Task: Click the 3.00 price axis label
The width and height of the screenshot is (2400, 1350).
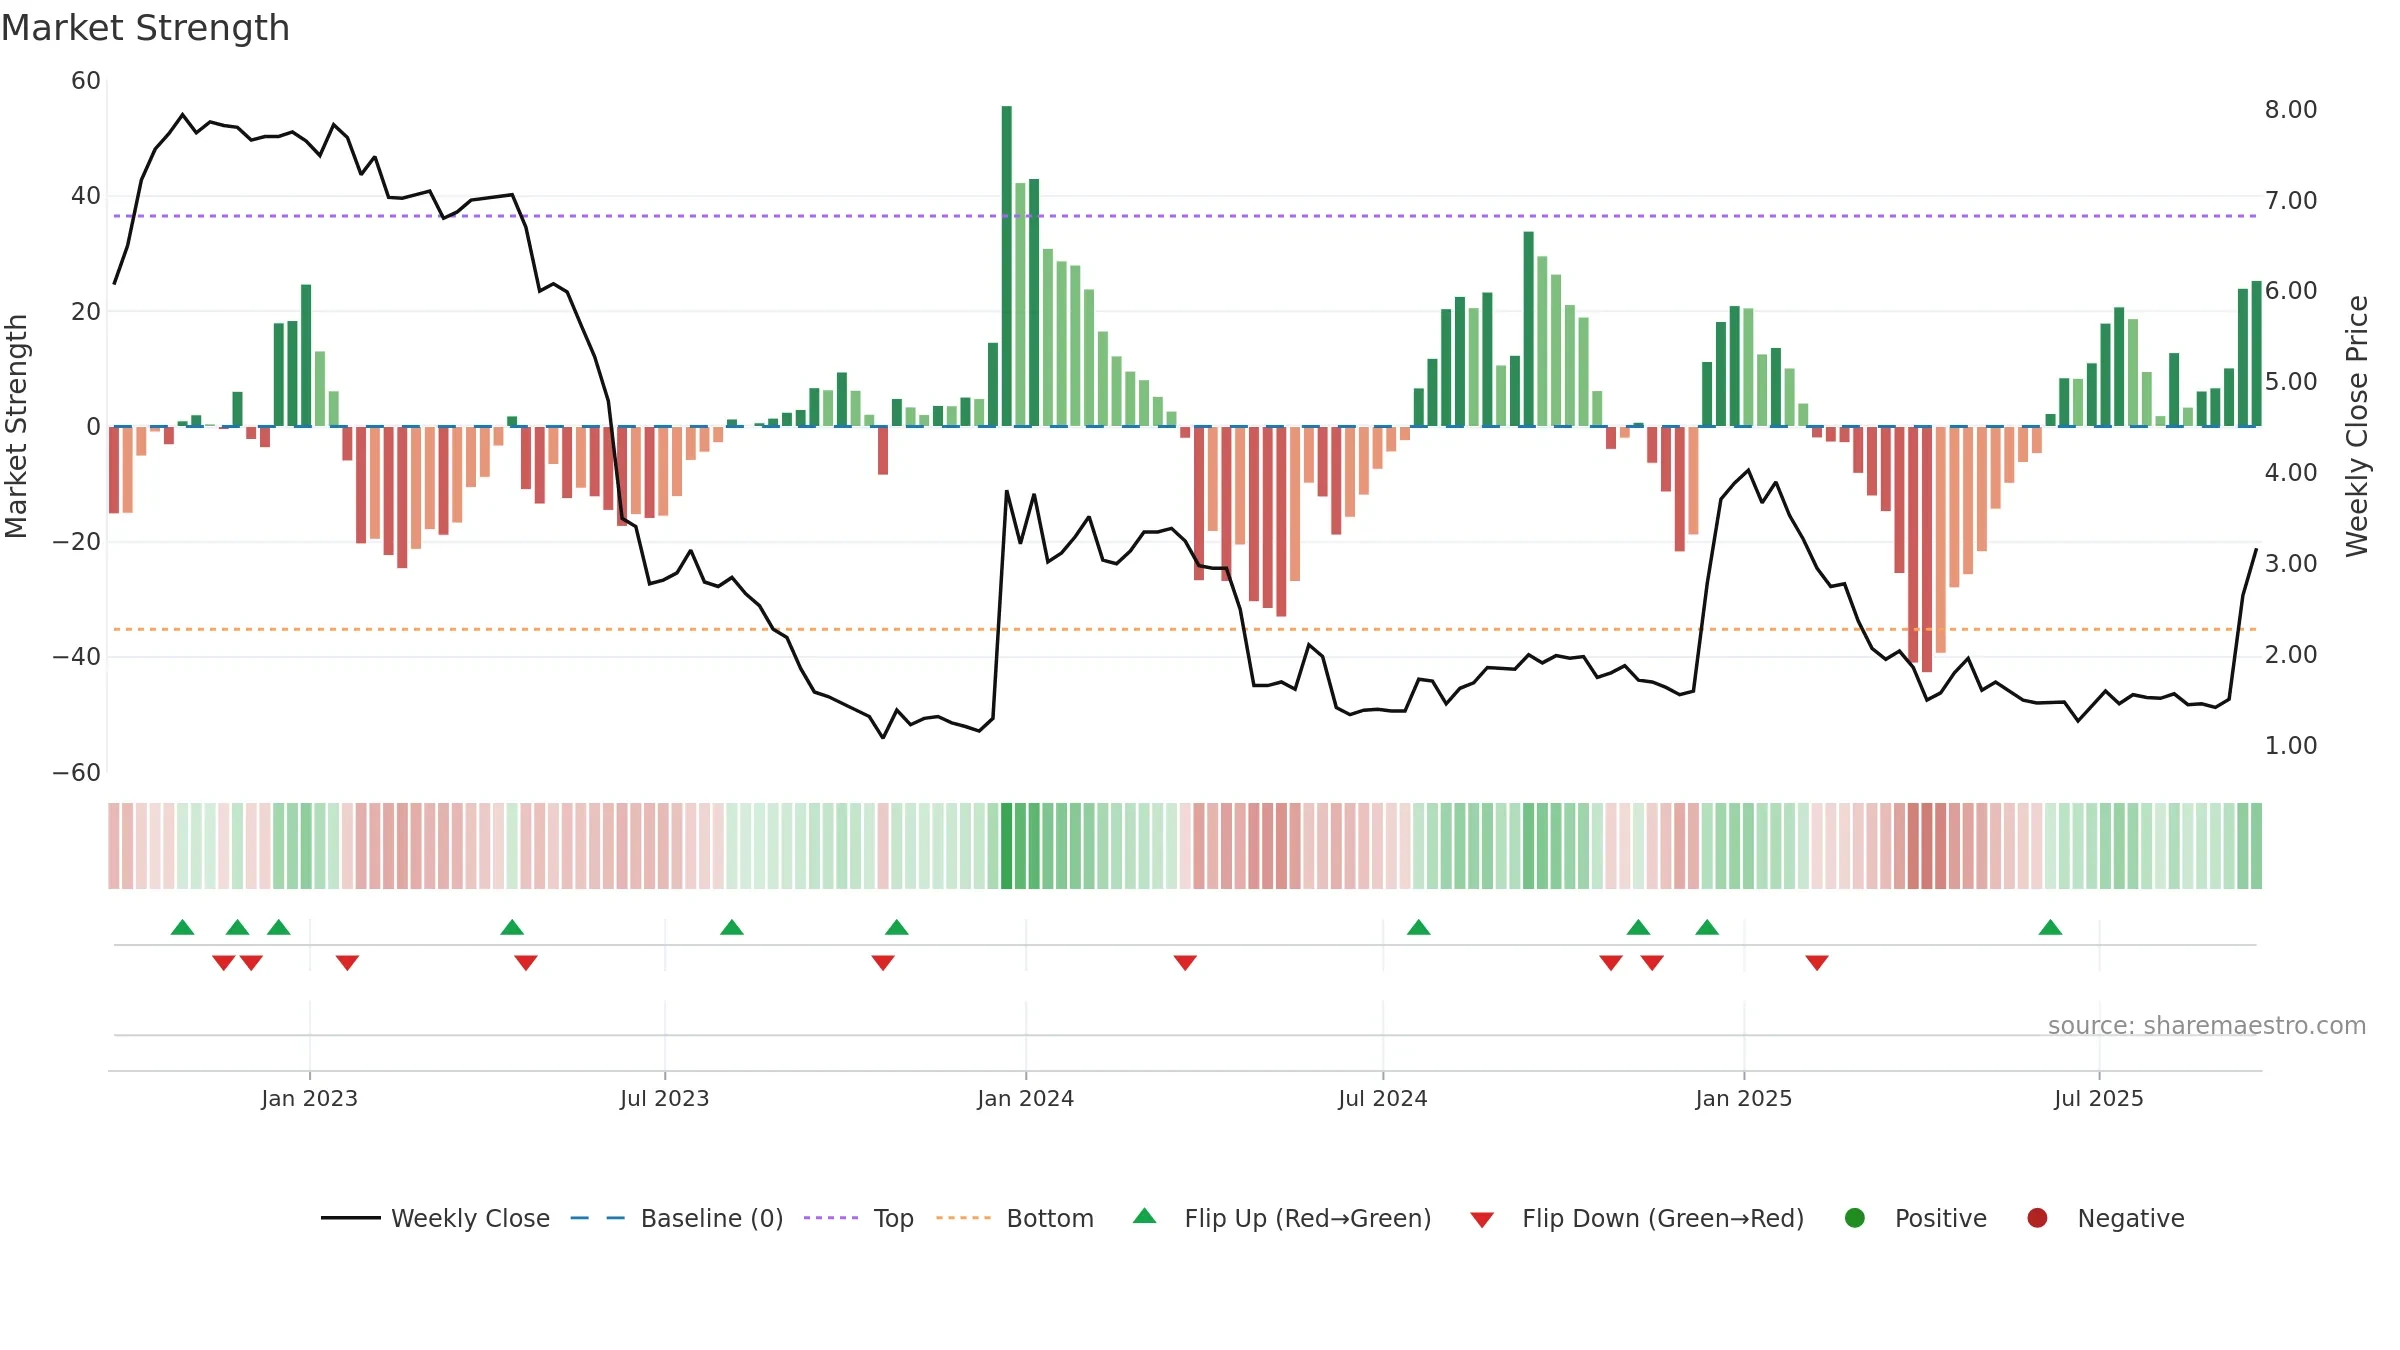Action: coord(2291,564)
